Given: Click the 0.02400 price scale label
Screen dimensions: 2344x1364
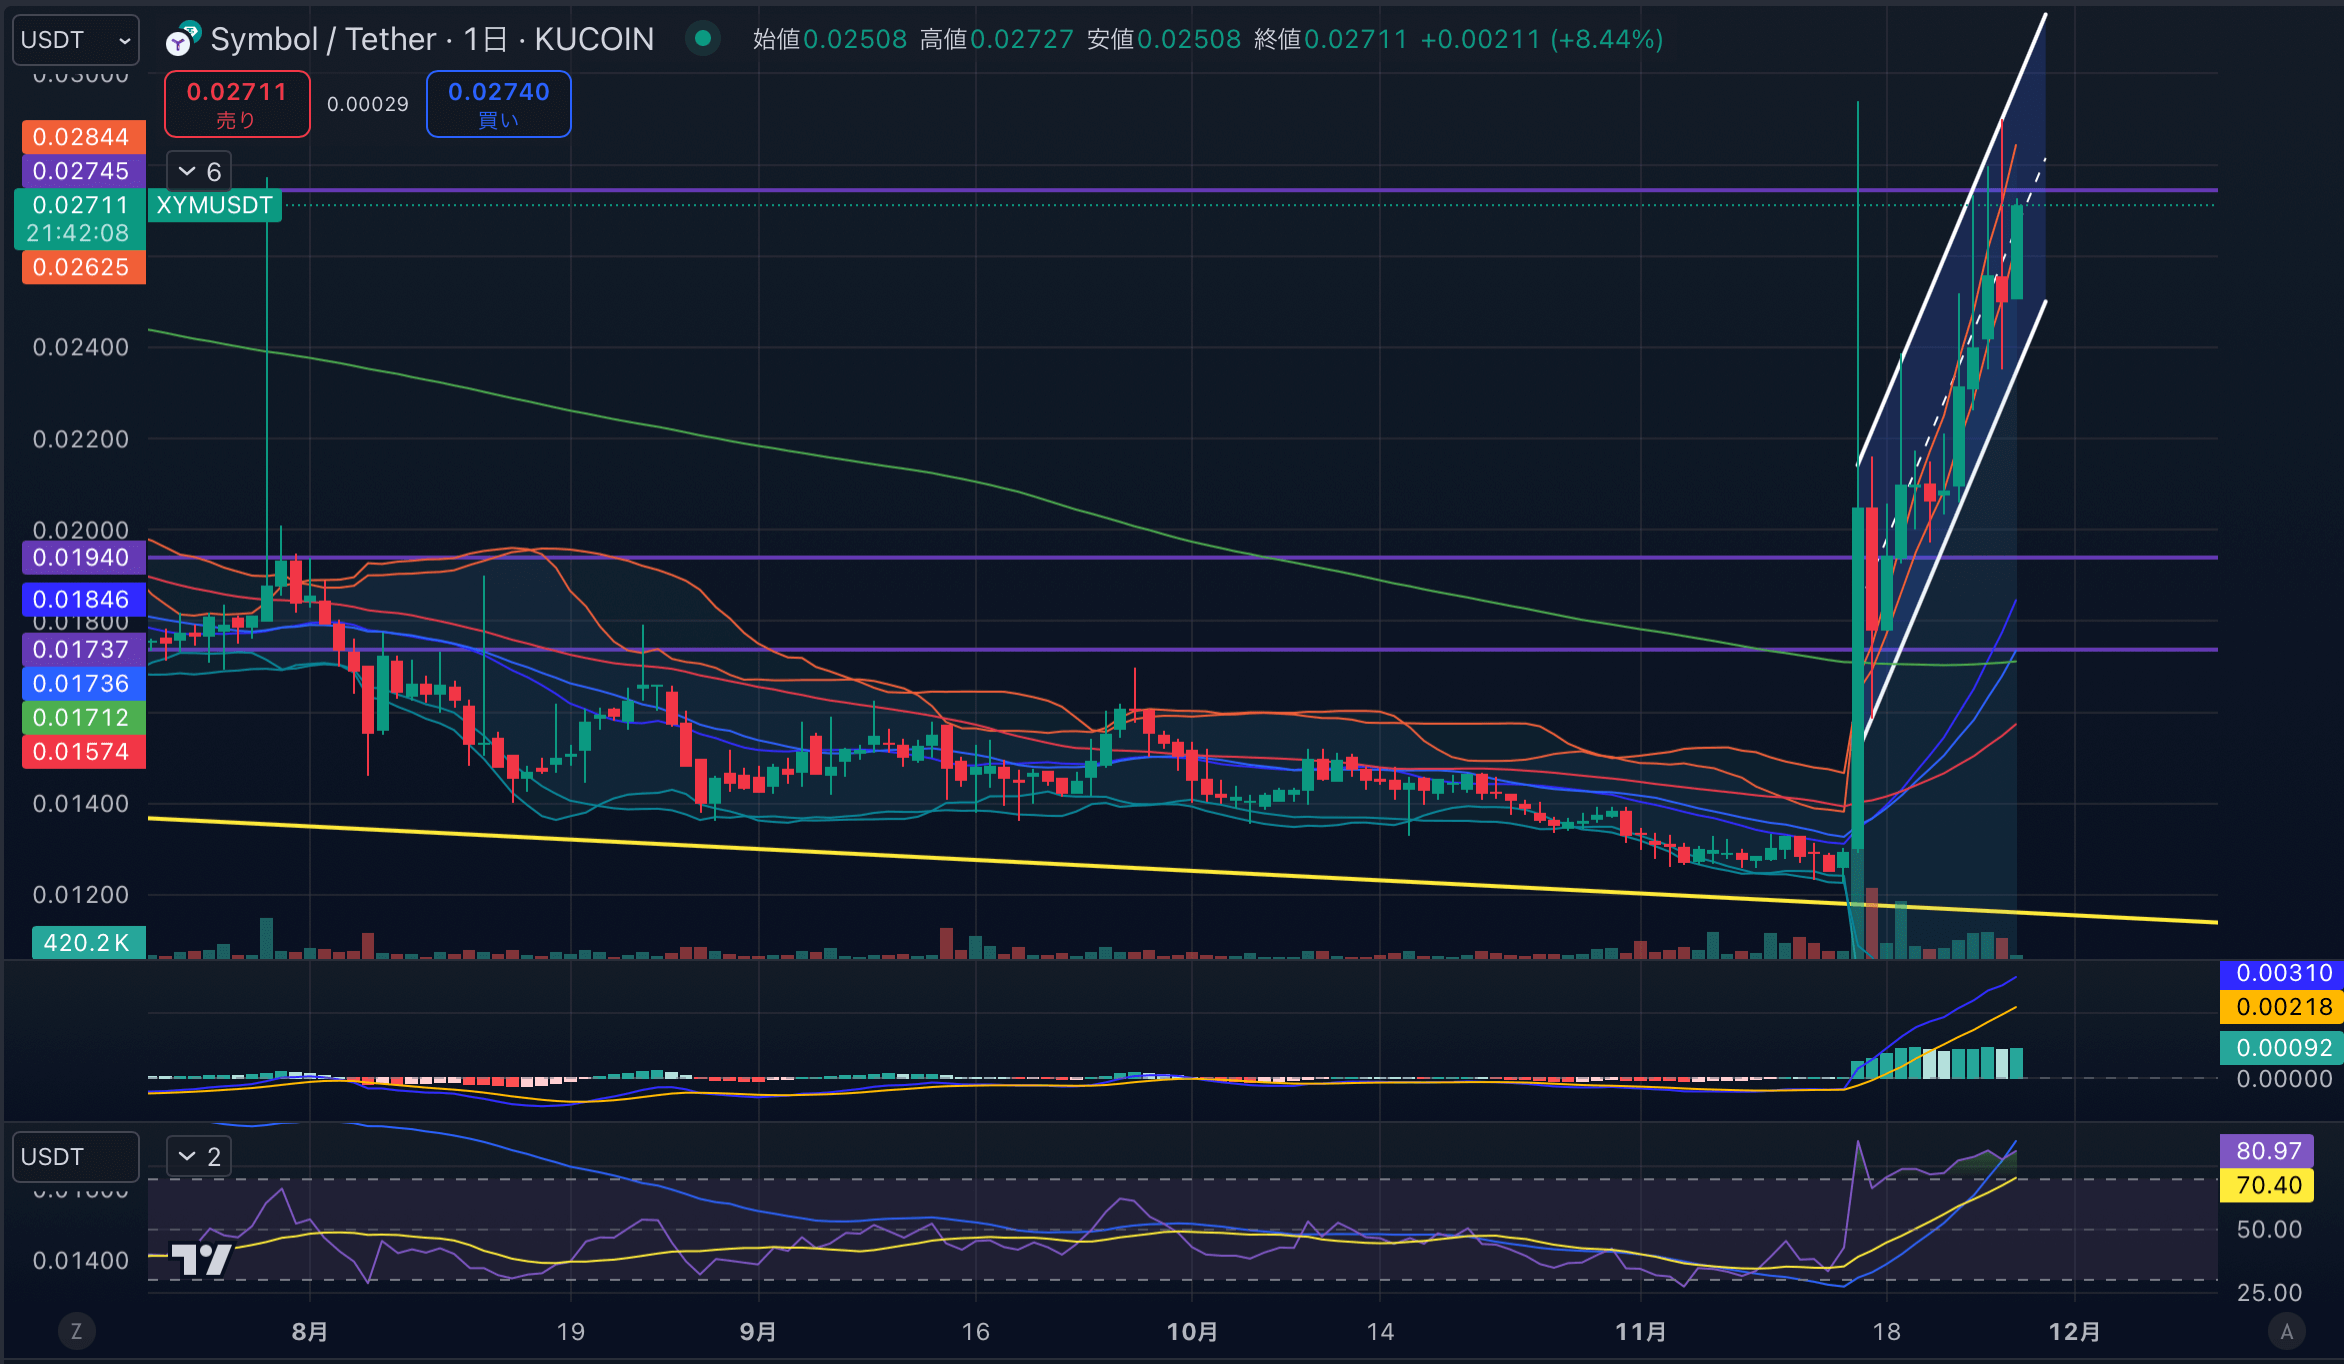Looking at the screenshot, I should (81, 347).
